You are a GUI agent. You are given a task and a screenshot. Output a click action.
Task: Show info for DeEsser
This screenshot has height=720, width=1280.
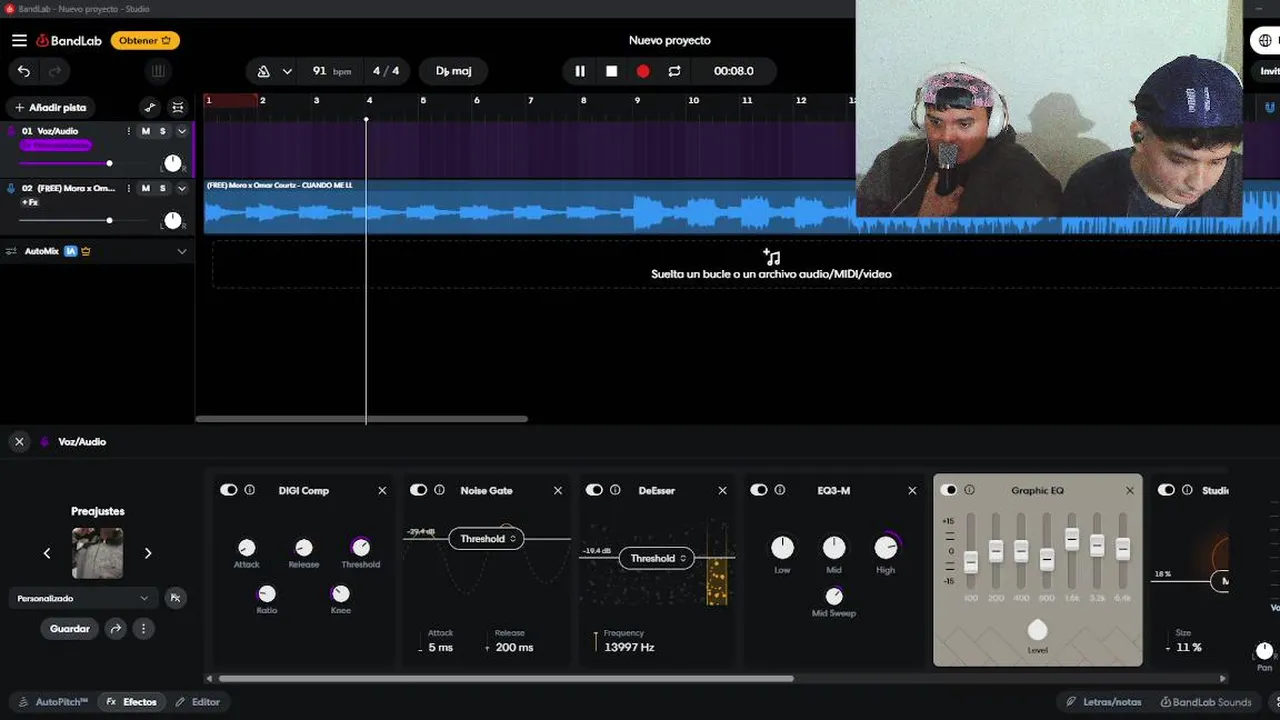[615, 490]
